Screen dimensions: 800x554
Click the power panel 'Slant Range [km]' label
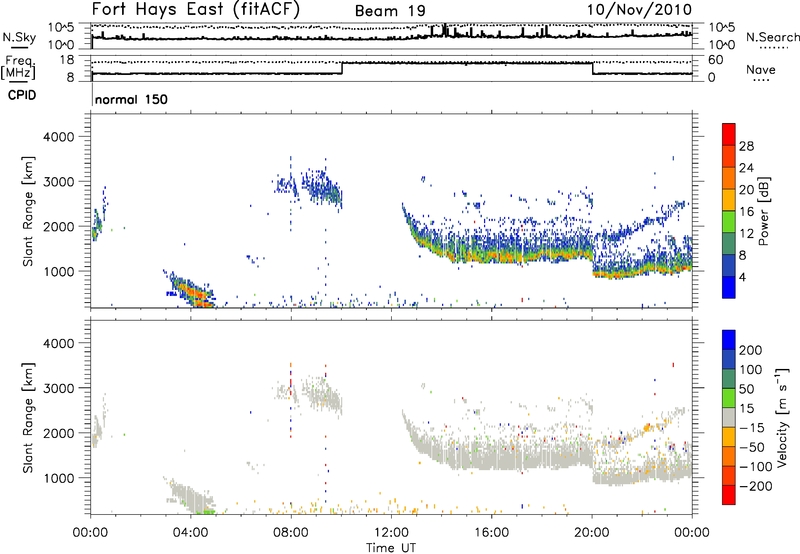coord(28,211)
